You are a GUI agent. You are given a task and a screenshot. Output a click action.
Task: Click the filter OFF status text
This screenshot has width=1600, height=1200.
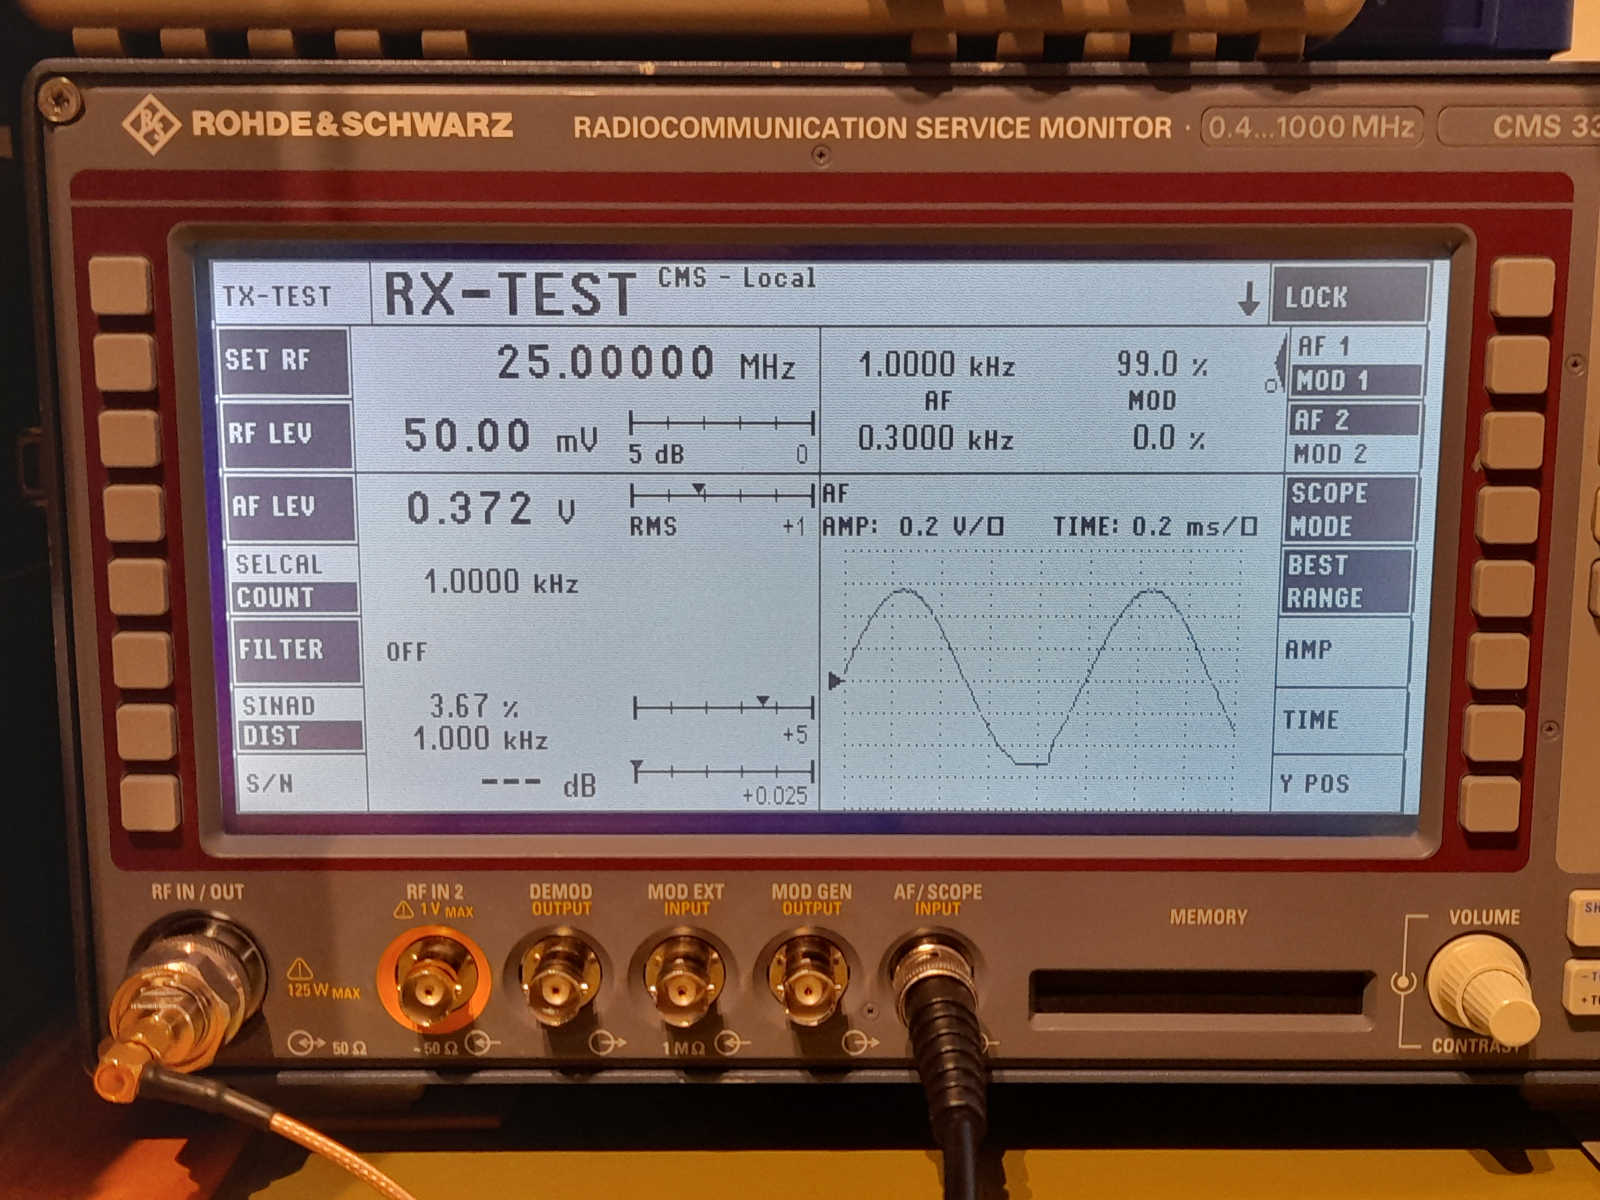pyautogui.click(x=406, y=652)
